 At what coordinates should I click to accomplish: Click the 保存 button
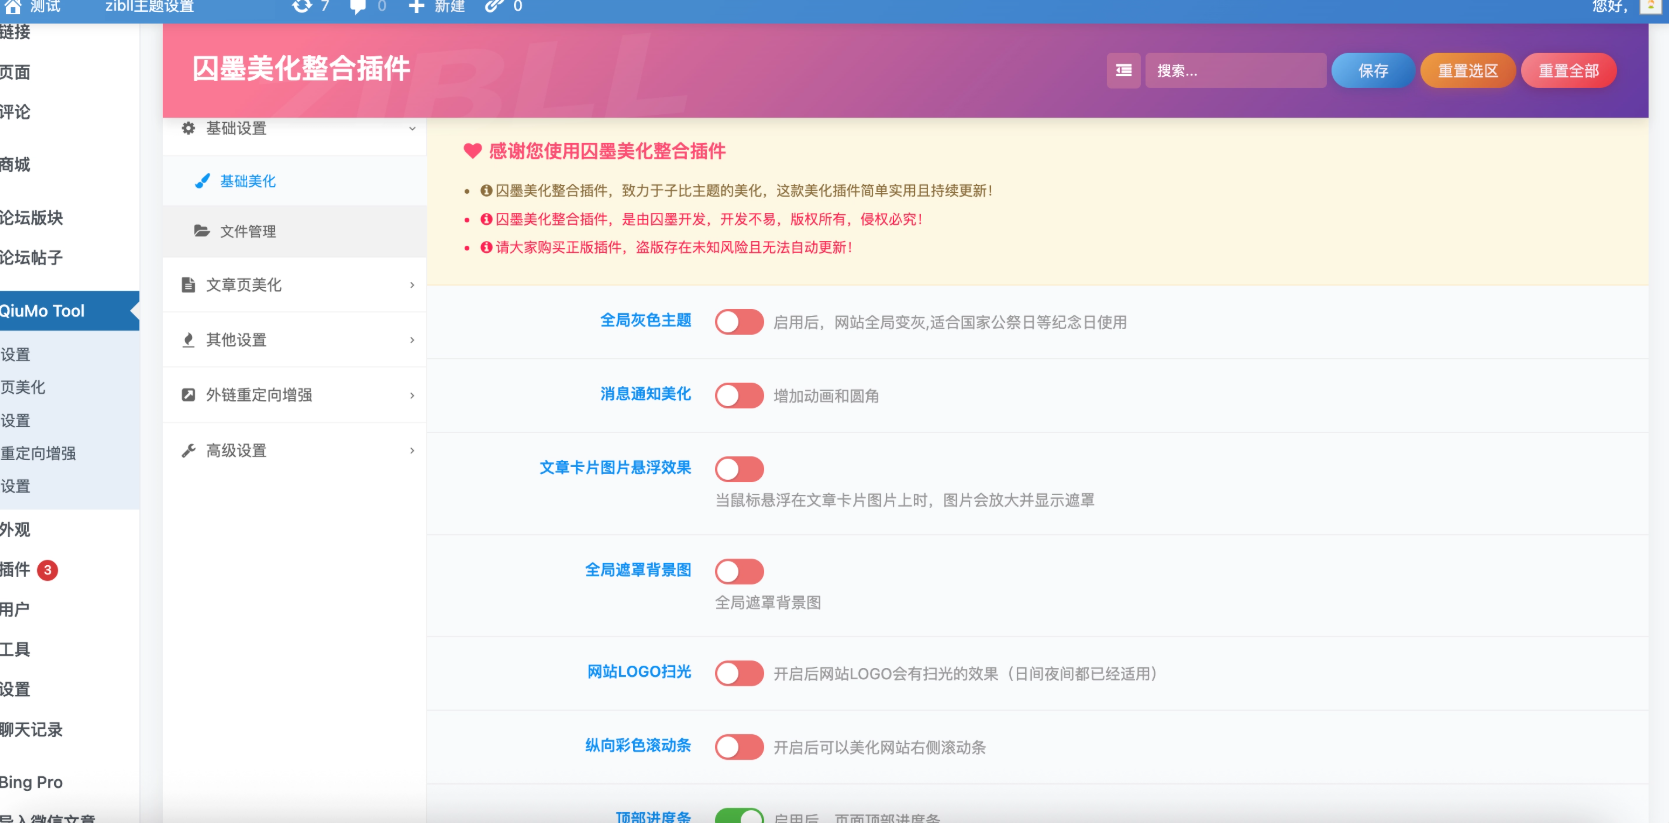[1373, 71]
